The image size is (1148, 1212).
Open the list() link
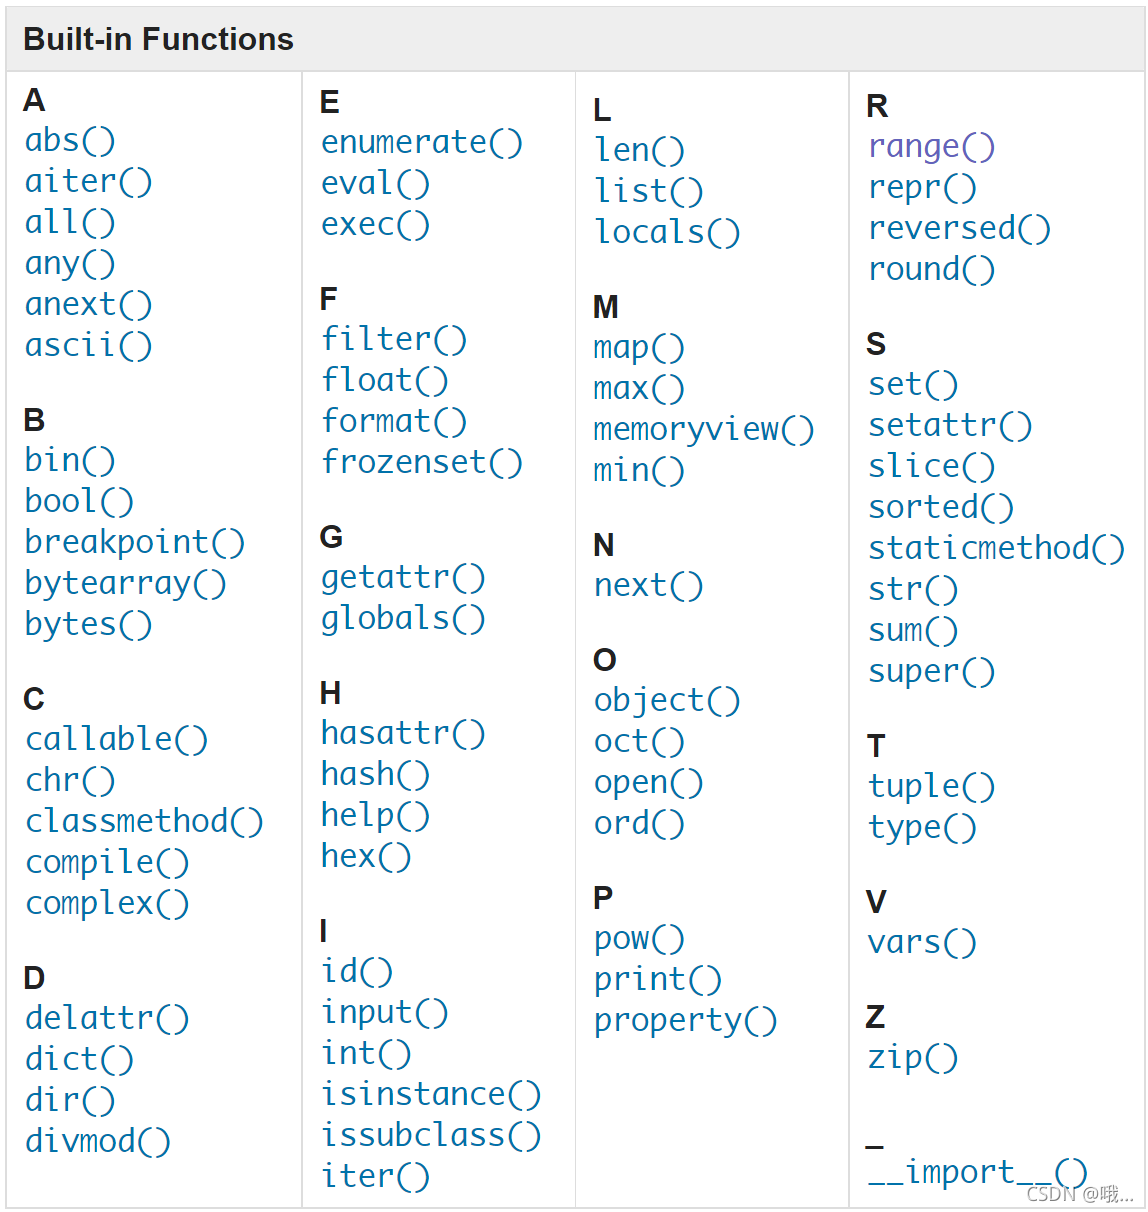(649, 192)
